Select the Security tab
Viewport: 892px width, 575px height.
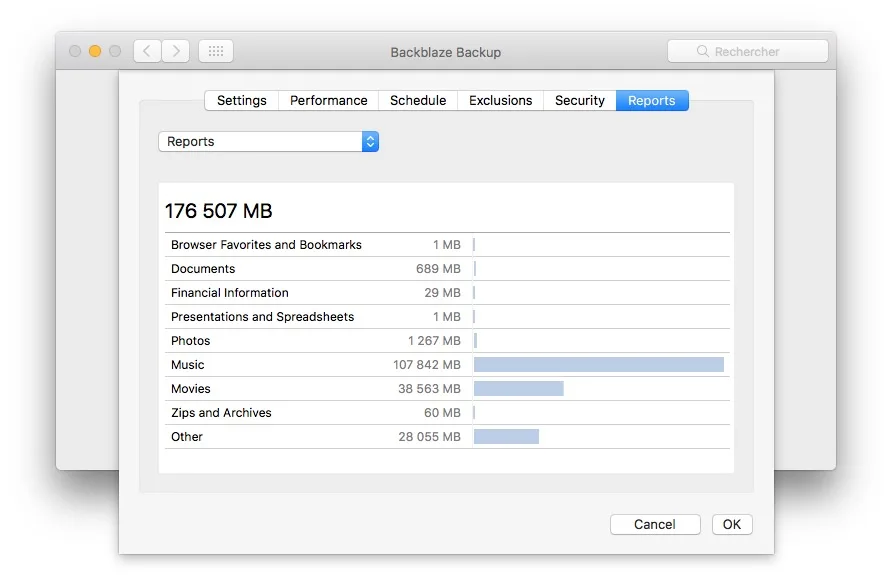tap(579, 101)
